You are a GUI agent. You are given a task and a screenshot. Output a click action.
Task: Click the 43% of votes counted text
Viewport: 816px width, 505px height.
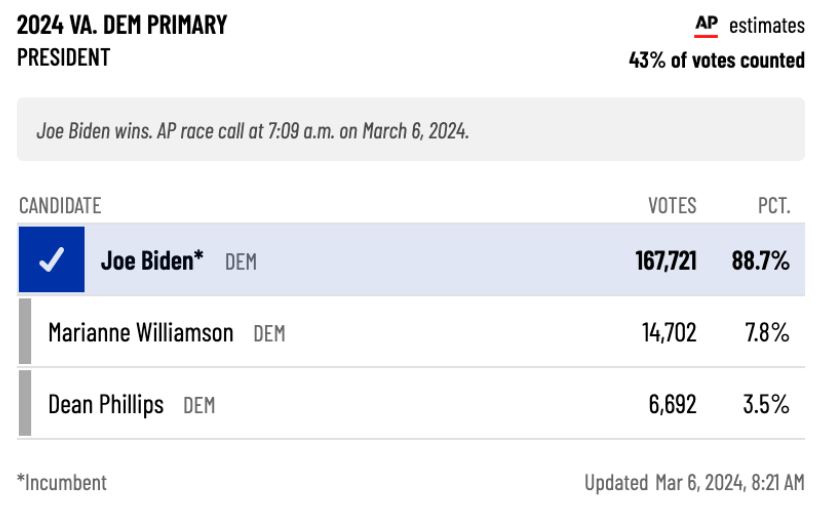[x=717, y=60]
